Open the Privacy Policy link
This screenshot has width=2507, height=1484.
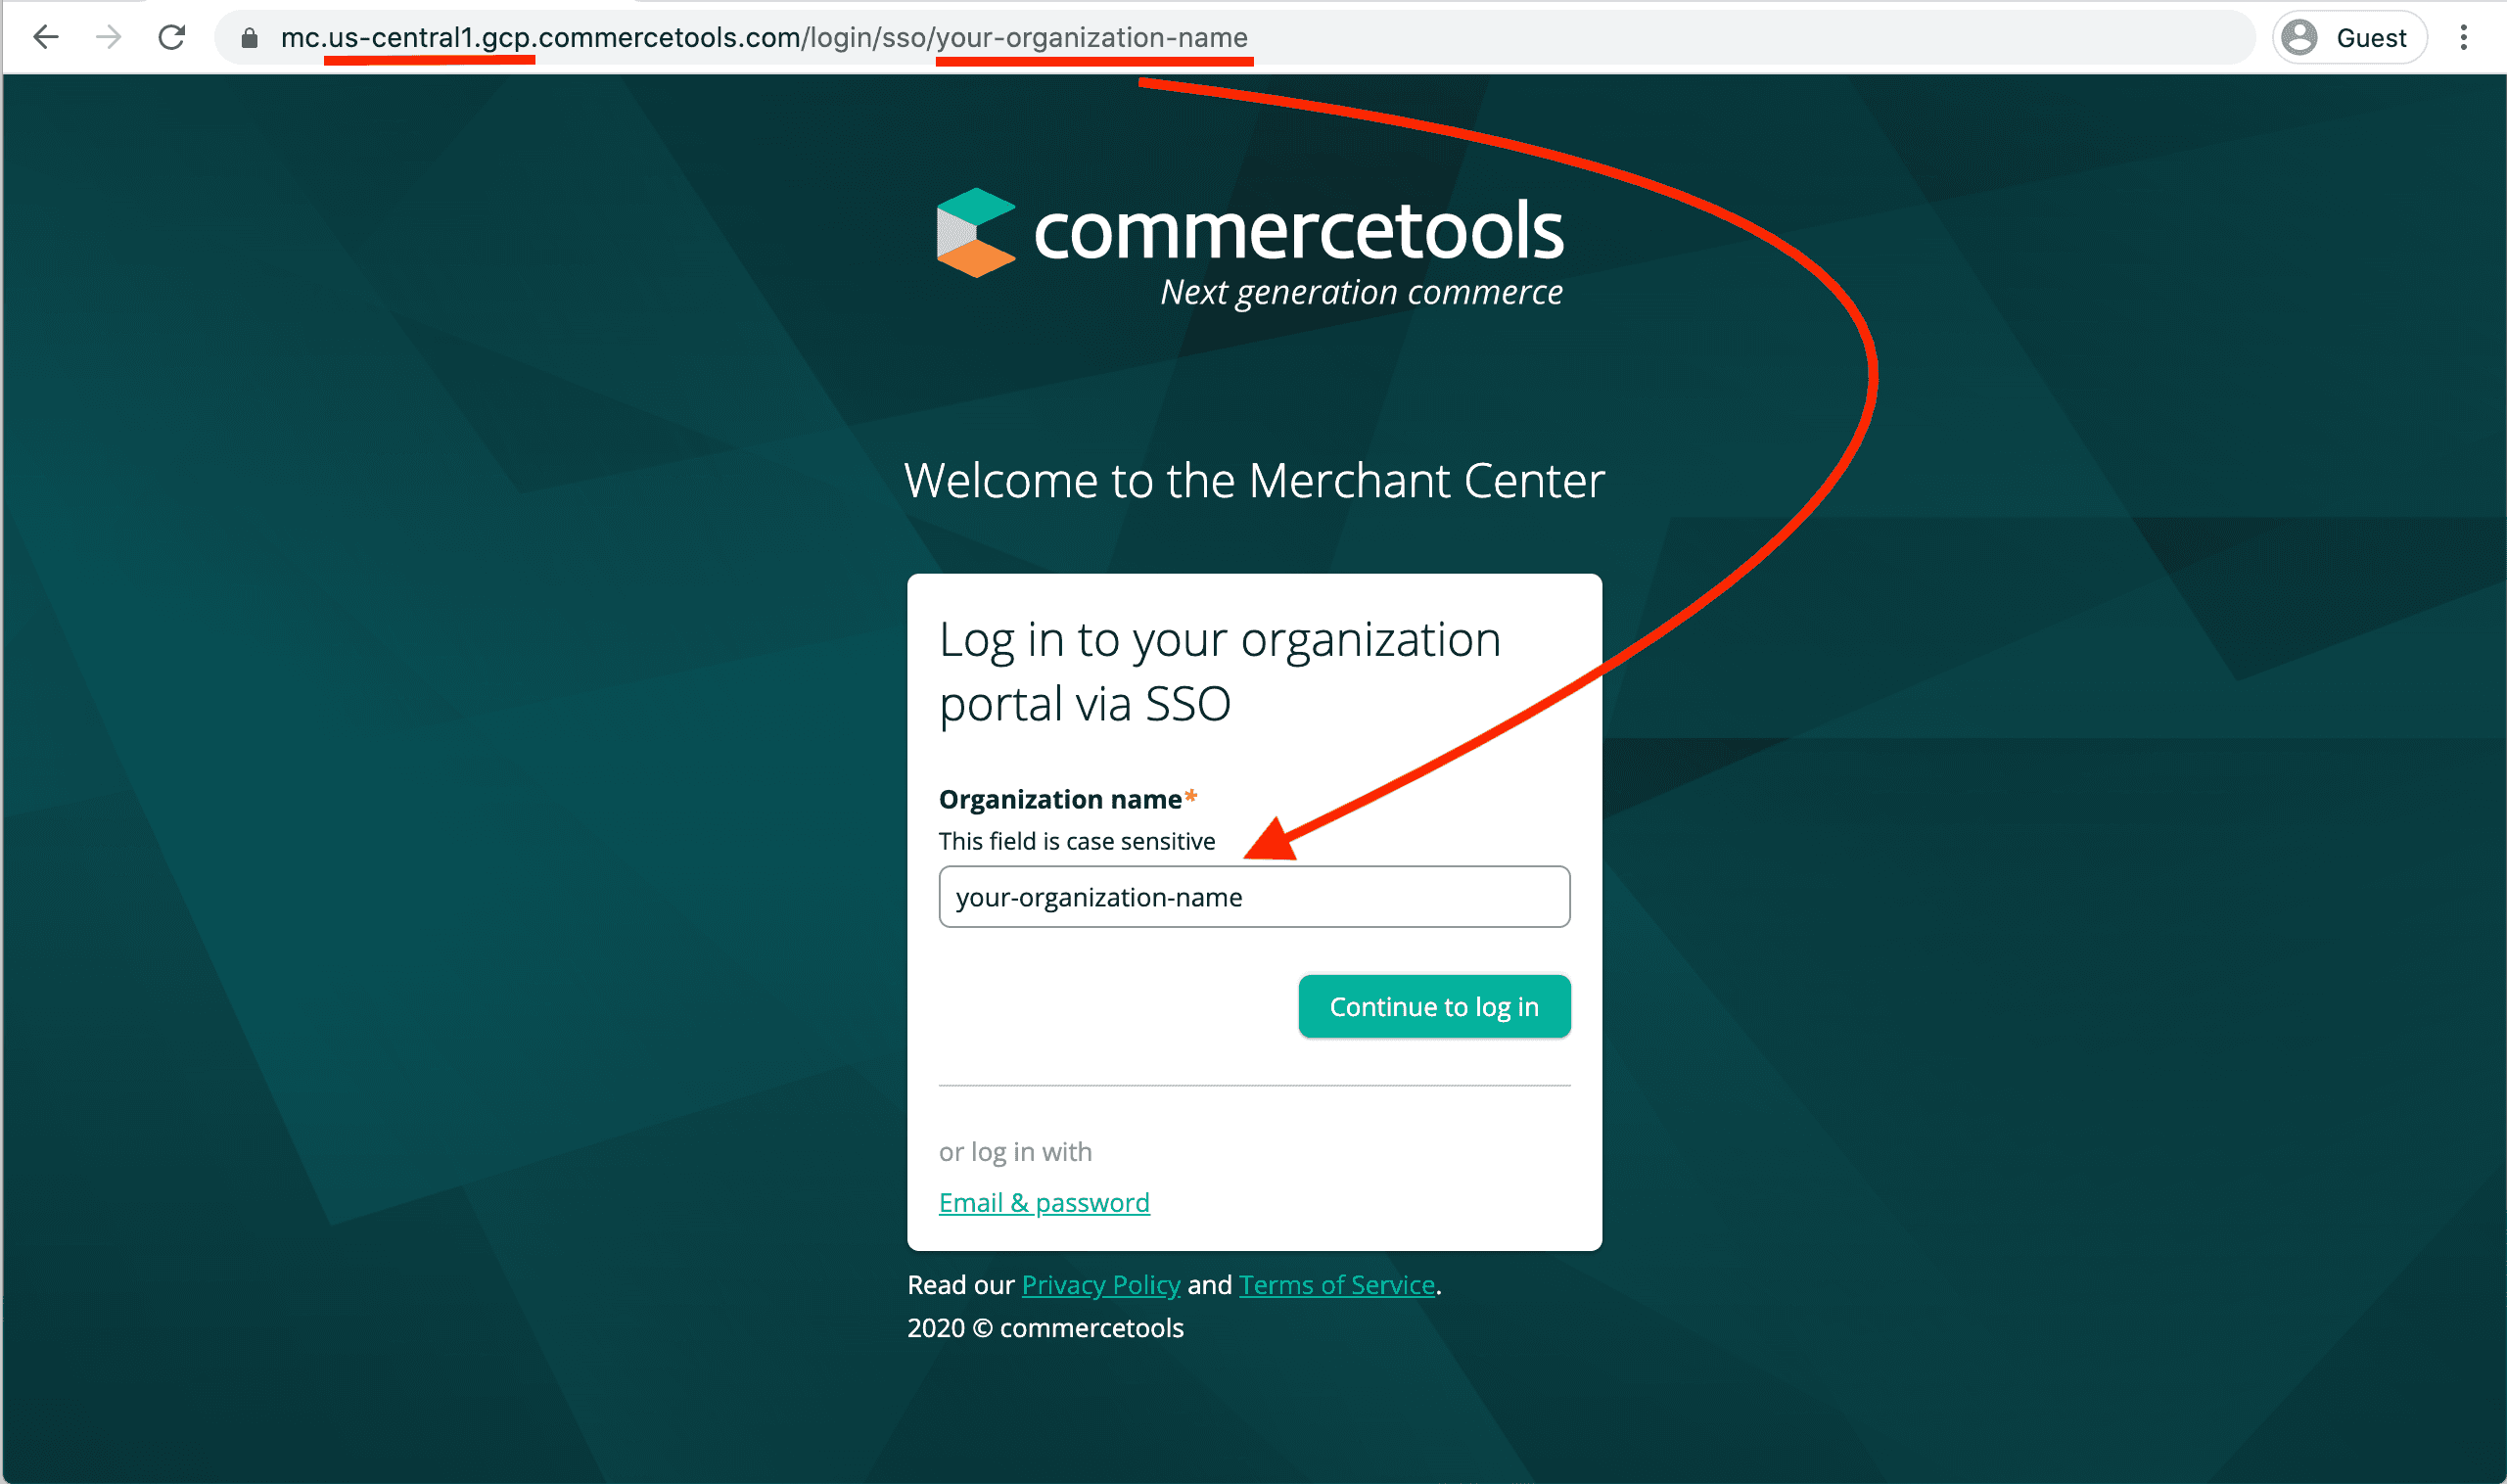(1100, 1285)
